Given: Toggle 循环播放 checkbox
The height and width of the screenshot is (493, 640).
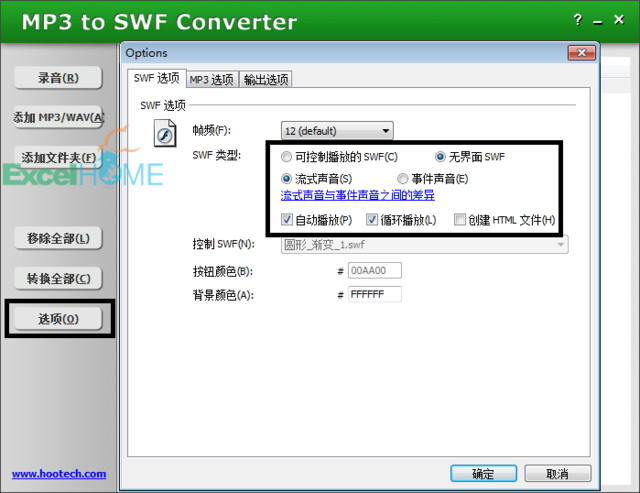Looking at the screenshot, I should (372, 220).
